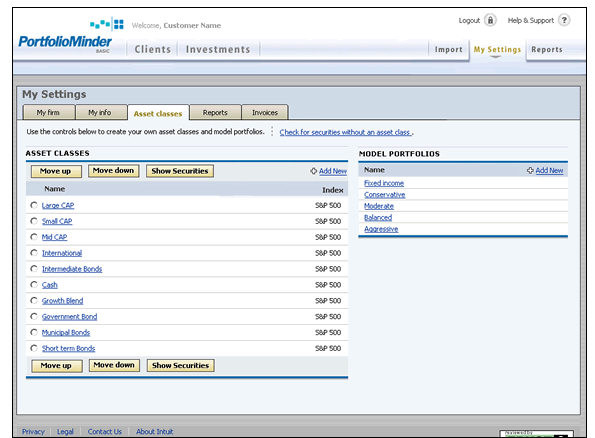Click the plus icon beside Model Portfolios Add New
The height and width of the screenshot is (438, 595).
click(x=530, y=170)
